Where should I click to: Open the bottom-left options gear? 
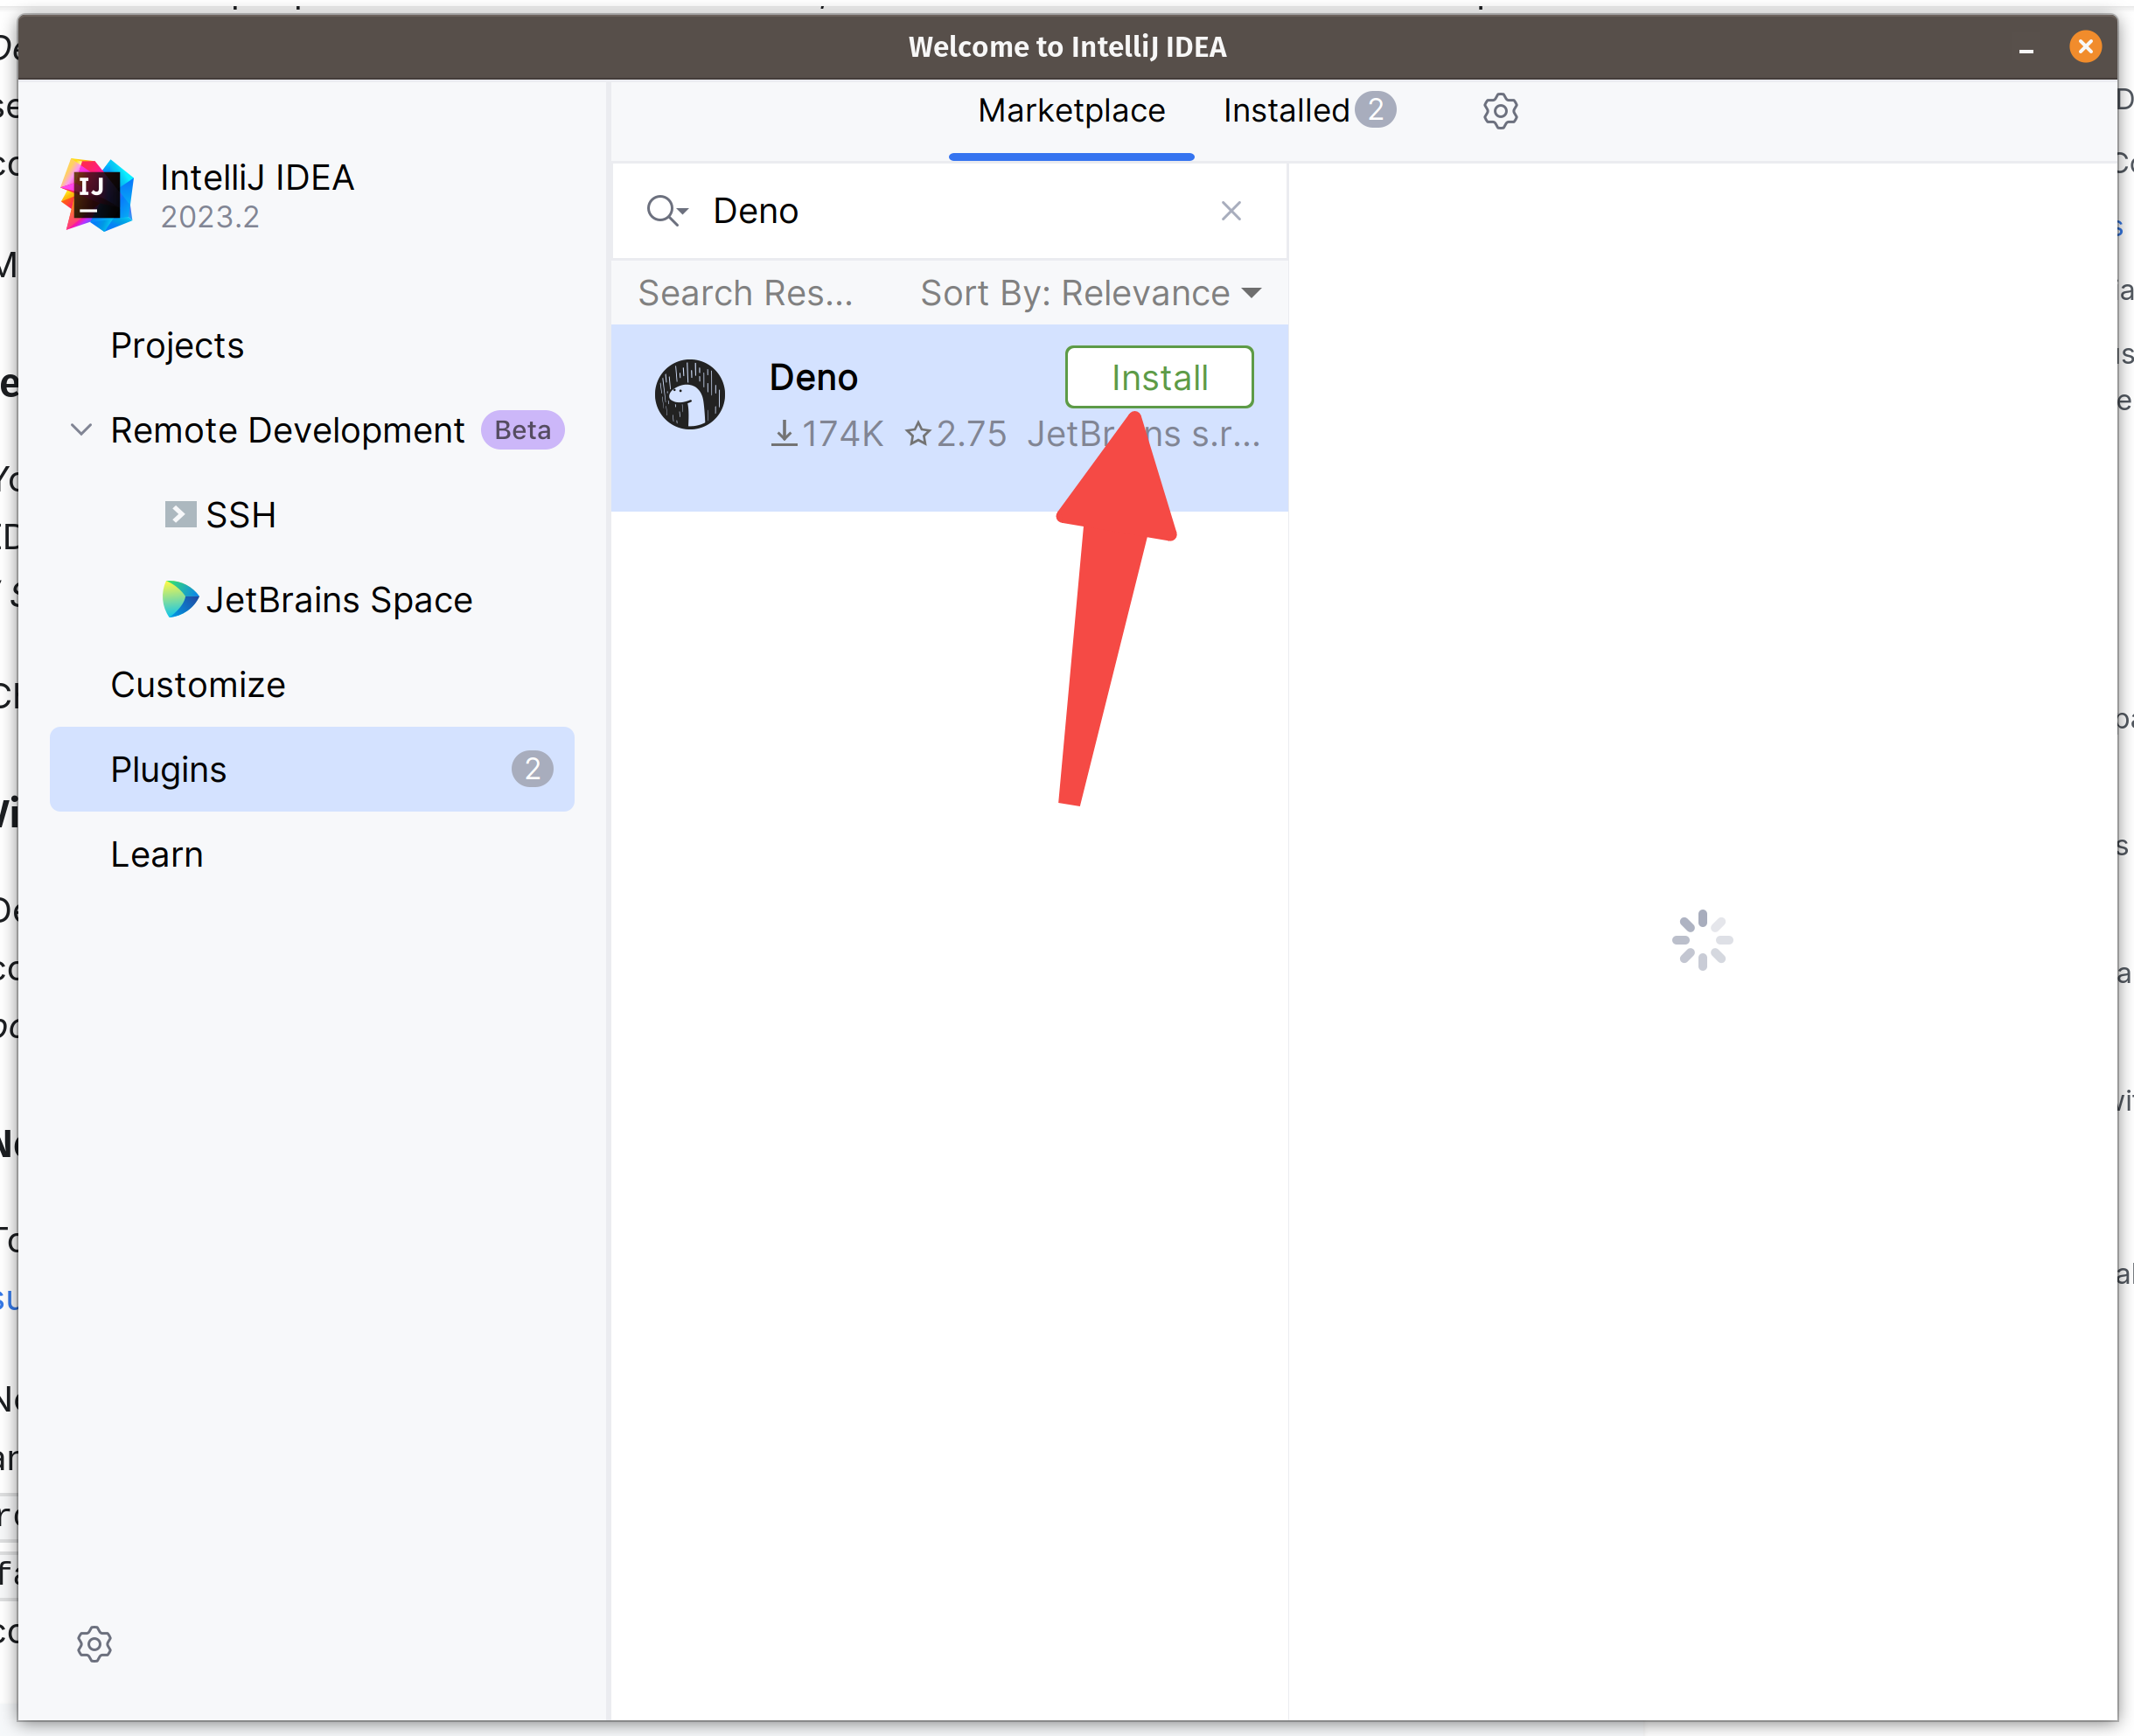point(94,1643)
